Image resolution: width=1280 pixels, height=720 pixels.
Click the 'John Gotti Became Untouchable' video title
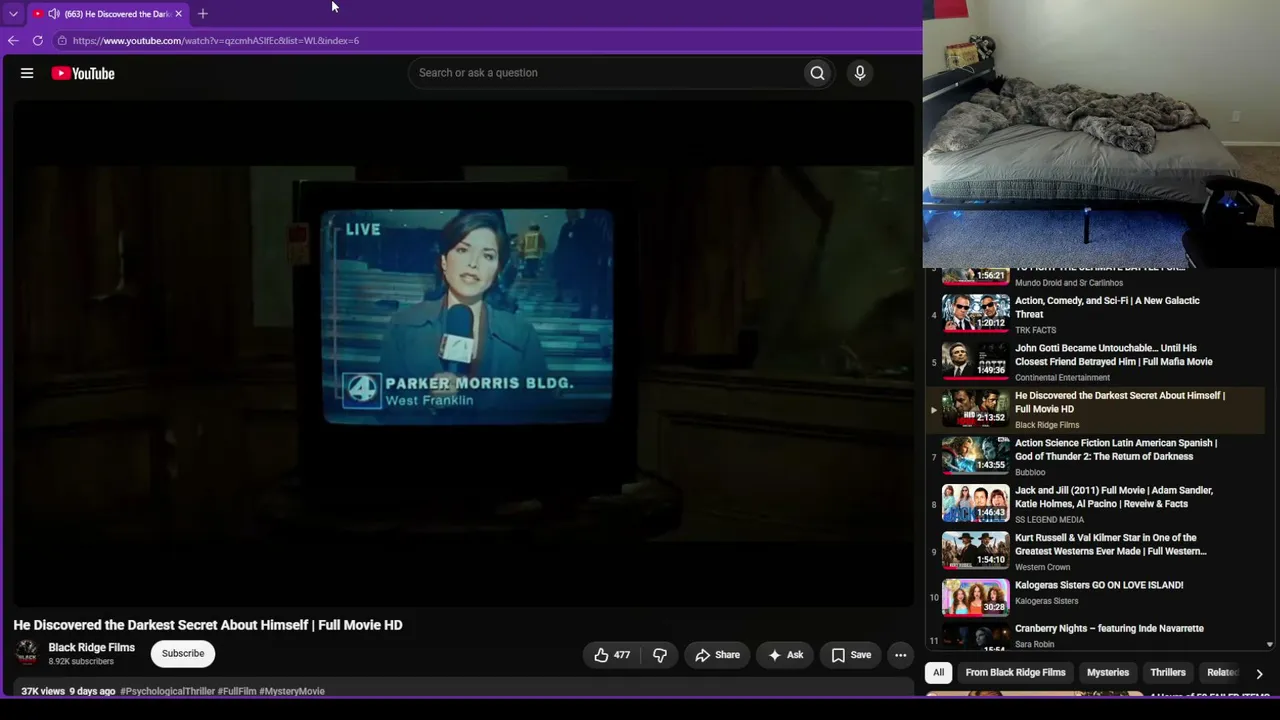pos(1114,355)
